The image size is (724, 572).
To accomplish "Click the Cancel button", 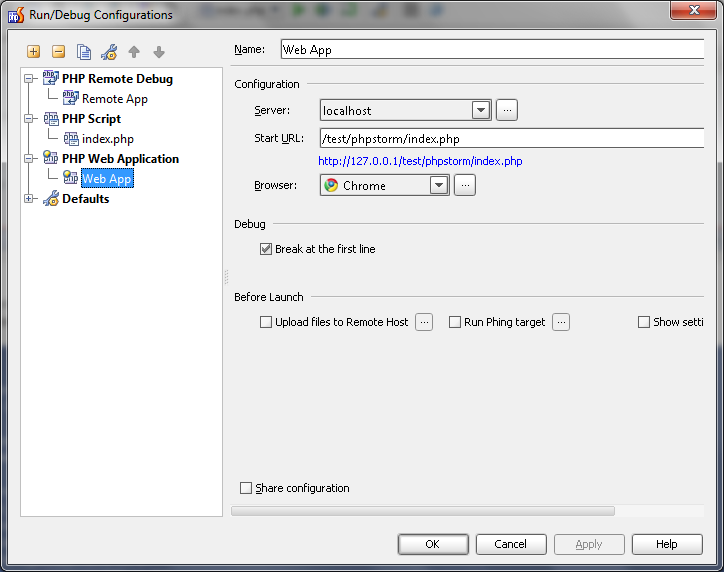I will (511, 544).
